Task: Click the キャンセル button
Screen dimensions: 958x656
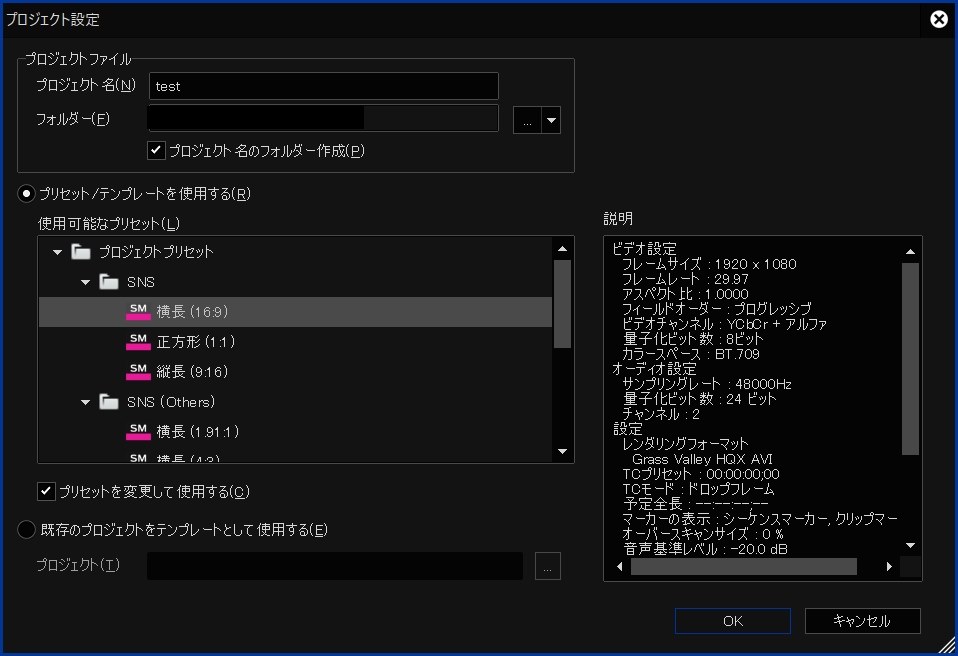Action: coord(862,621)
